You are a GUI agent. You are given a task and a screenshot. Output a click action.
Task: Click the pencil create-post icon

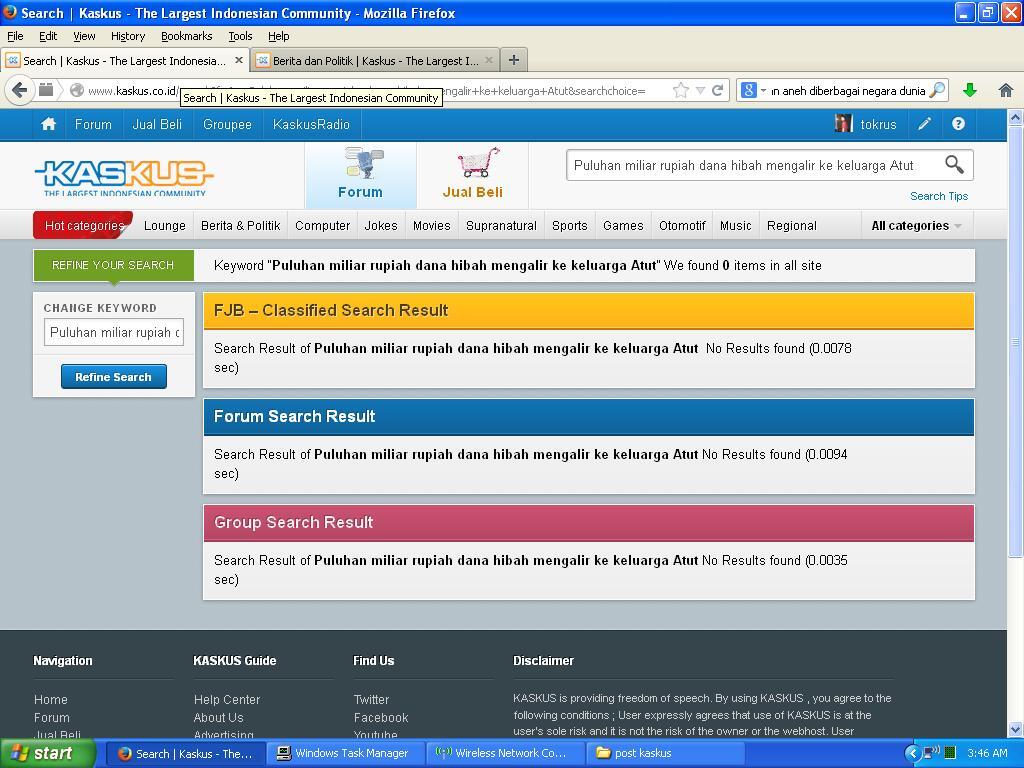(x=925, y=124)
